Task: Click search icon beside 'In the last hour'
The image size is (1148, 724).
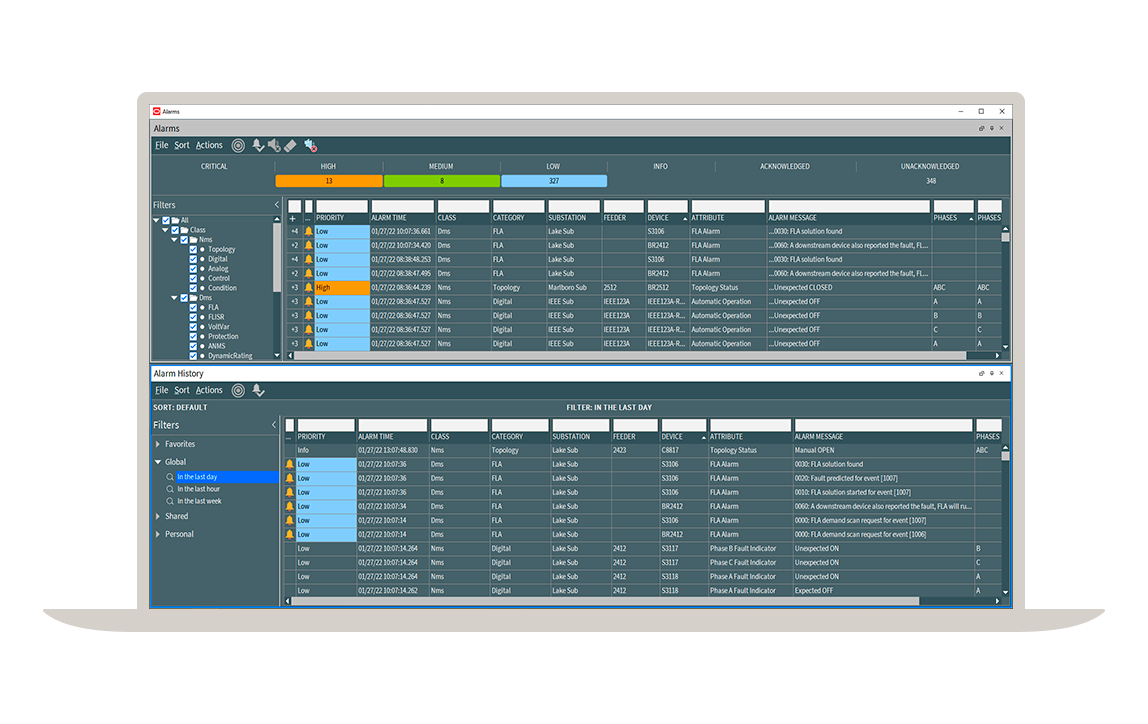Action: (170, 489)
